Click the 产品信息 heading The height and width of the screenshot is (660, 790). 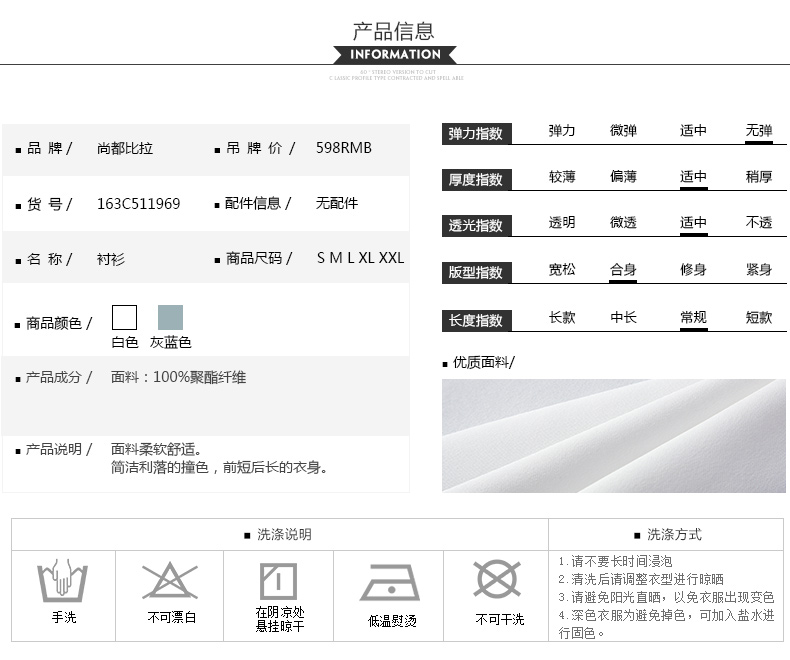[x=393, y=31]
